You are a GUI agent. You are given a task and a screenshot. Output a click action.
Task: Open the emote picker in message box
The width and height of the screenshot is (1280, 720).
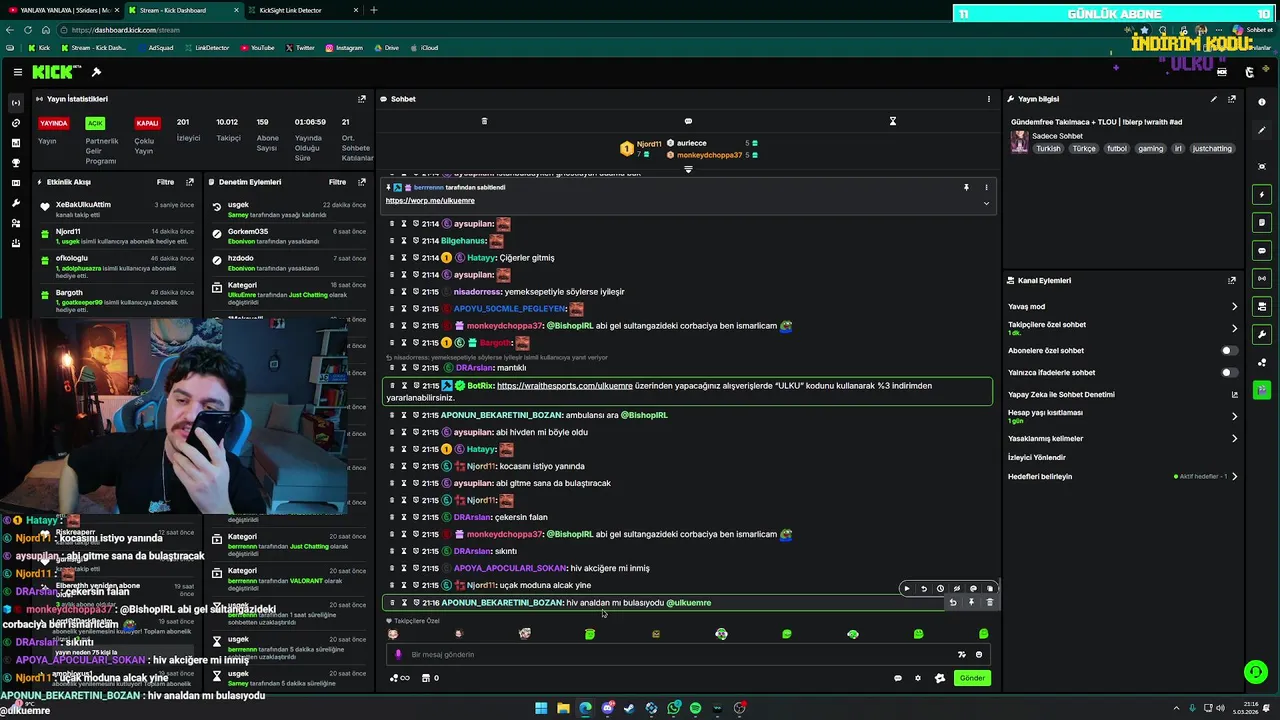click(x=979, y=655)
